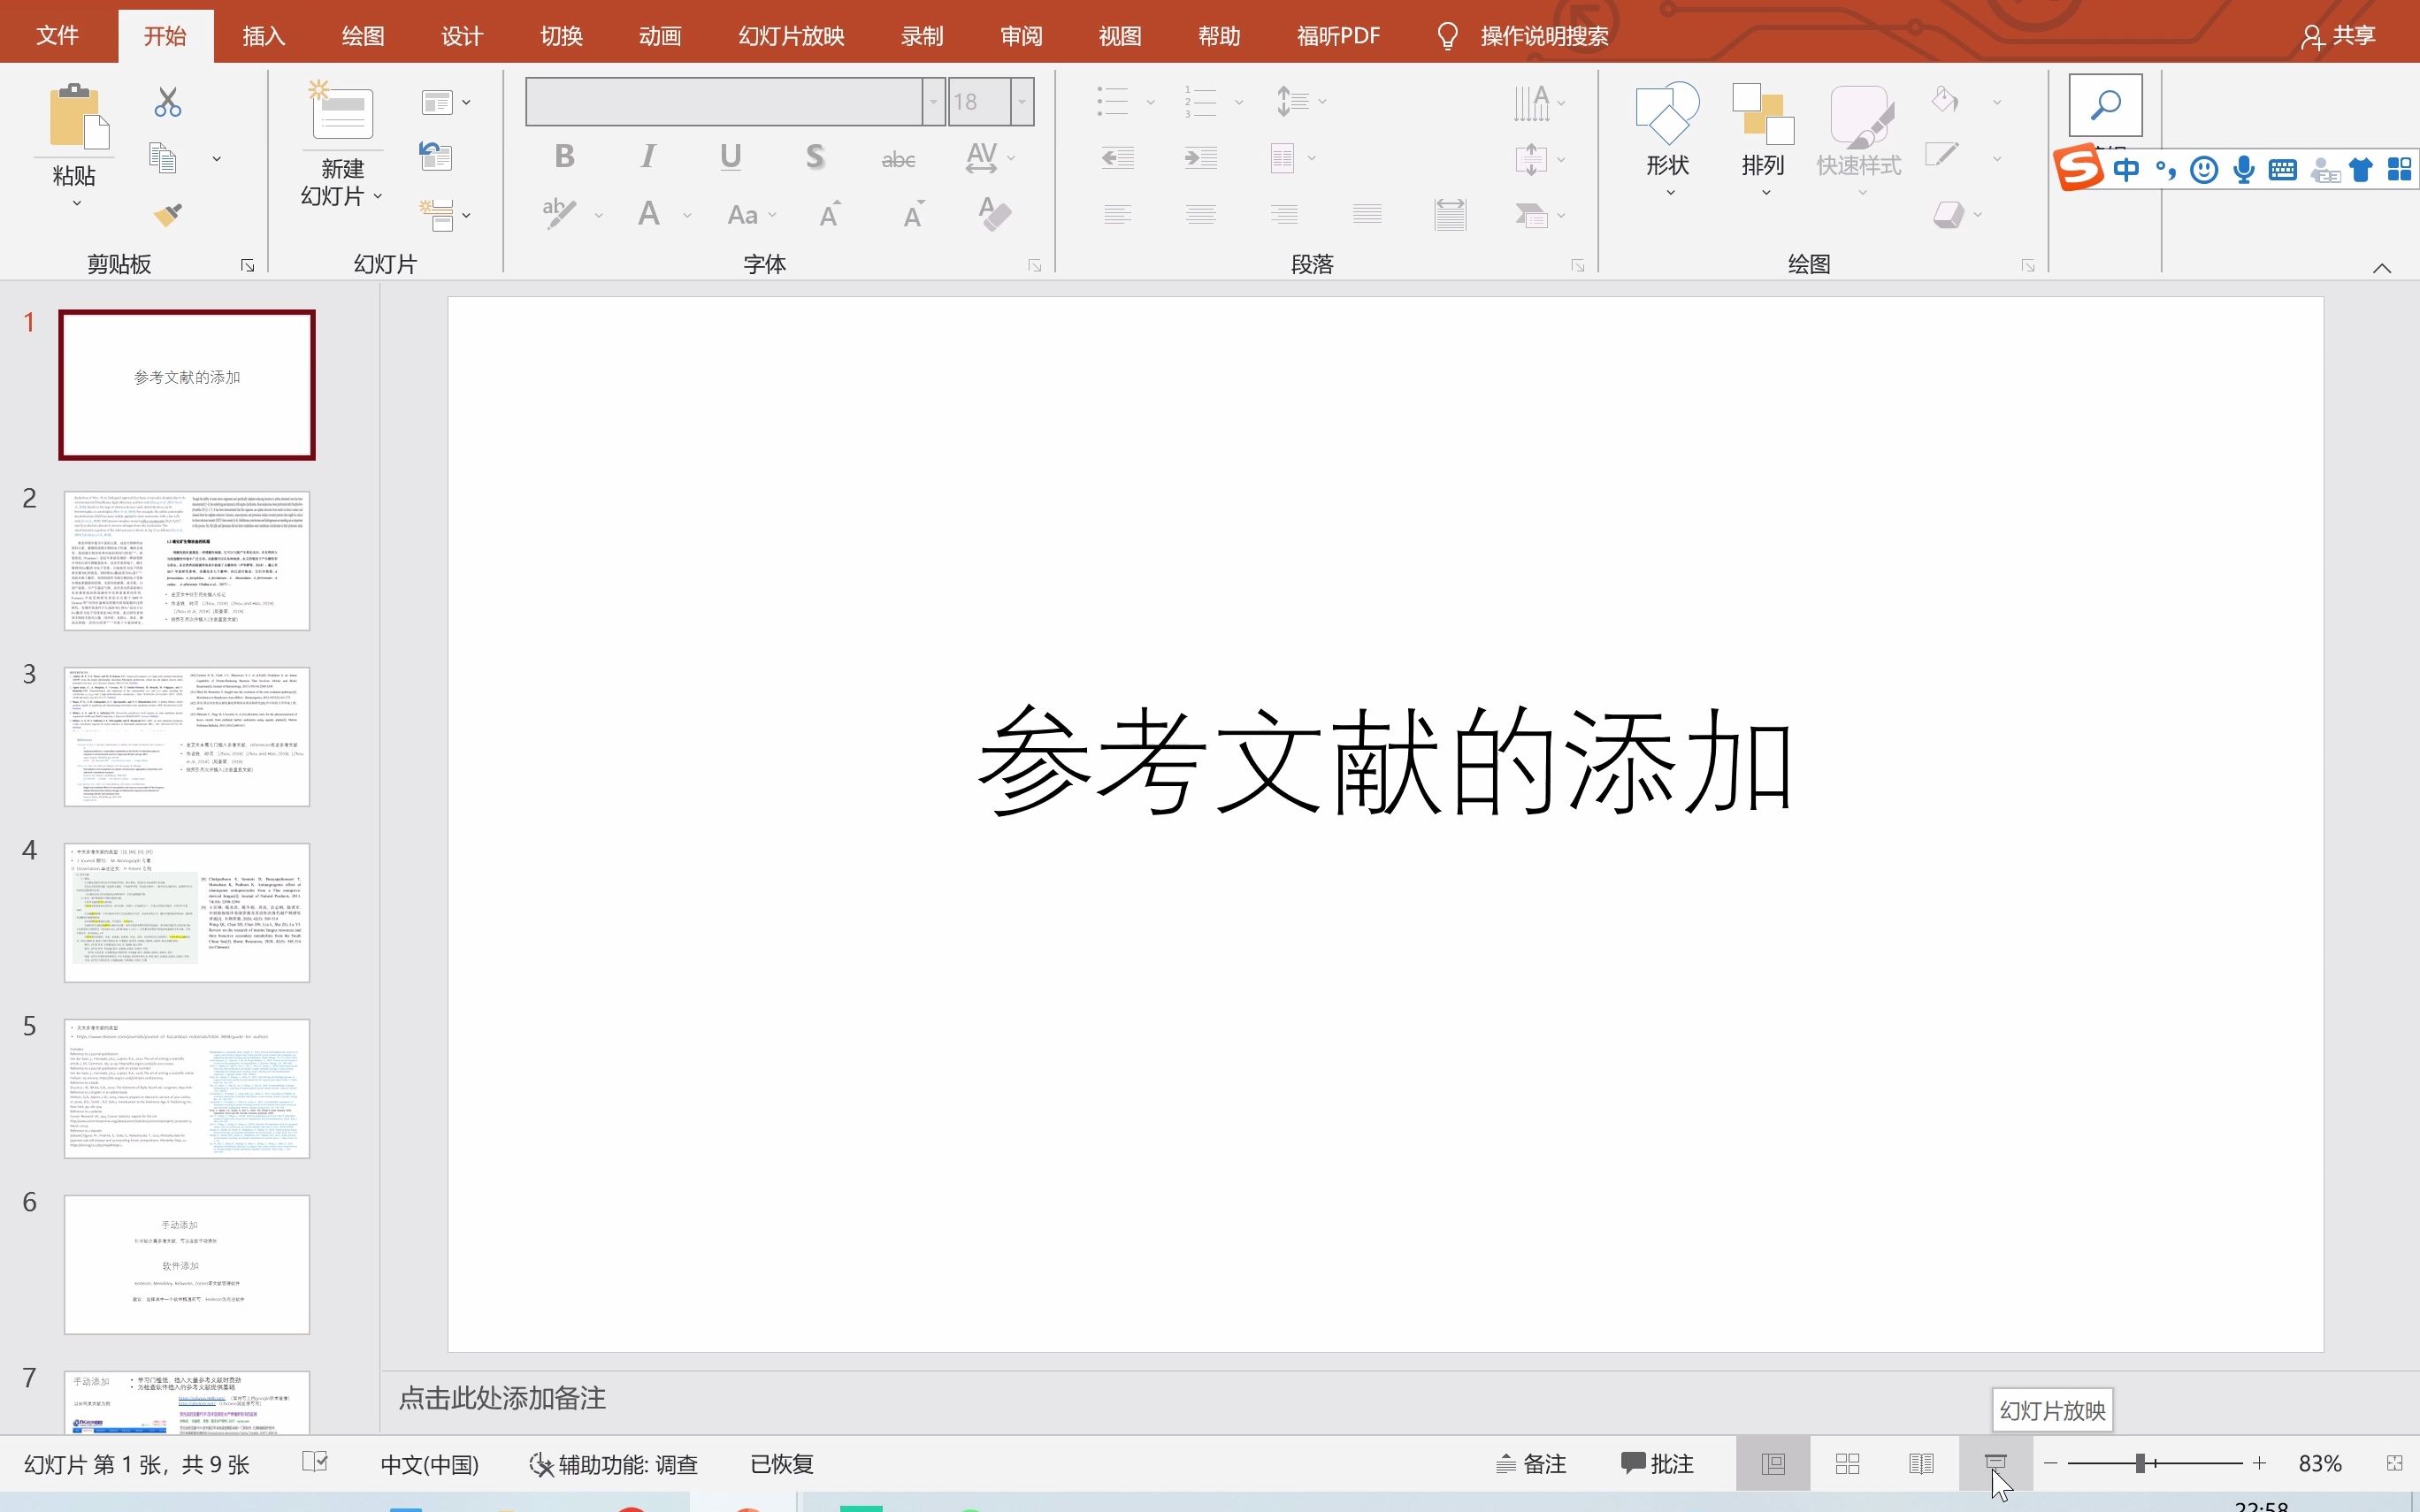This screenshot has width=2420, height=1512.
Task: Collapse the ribbon with the chevron
Action: click(2382, 267)
